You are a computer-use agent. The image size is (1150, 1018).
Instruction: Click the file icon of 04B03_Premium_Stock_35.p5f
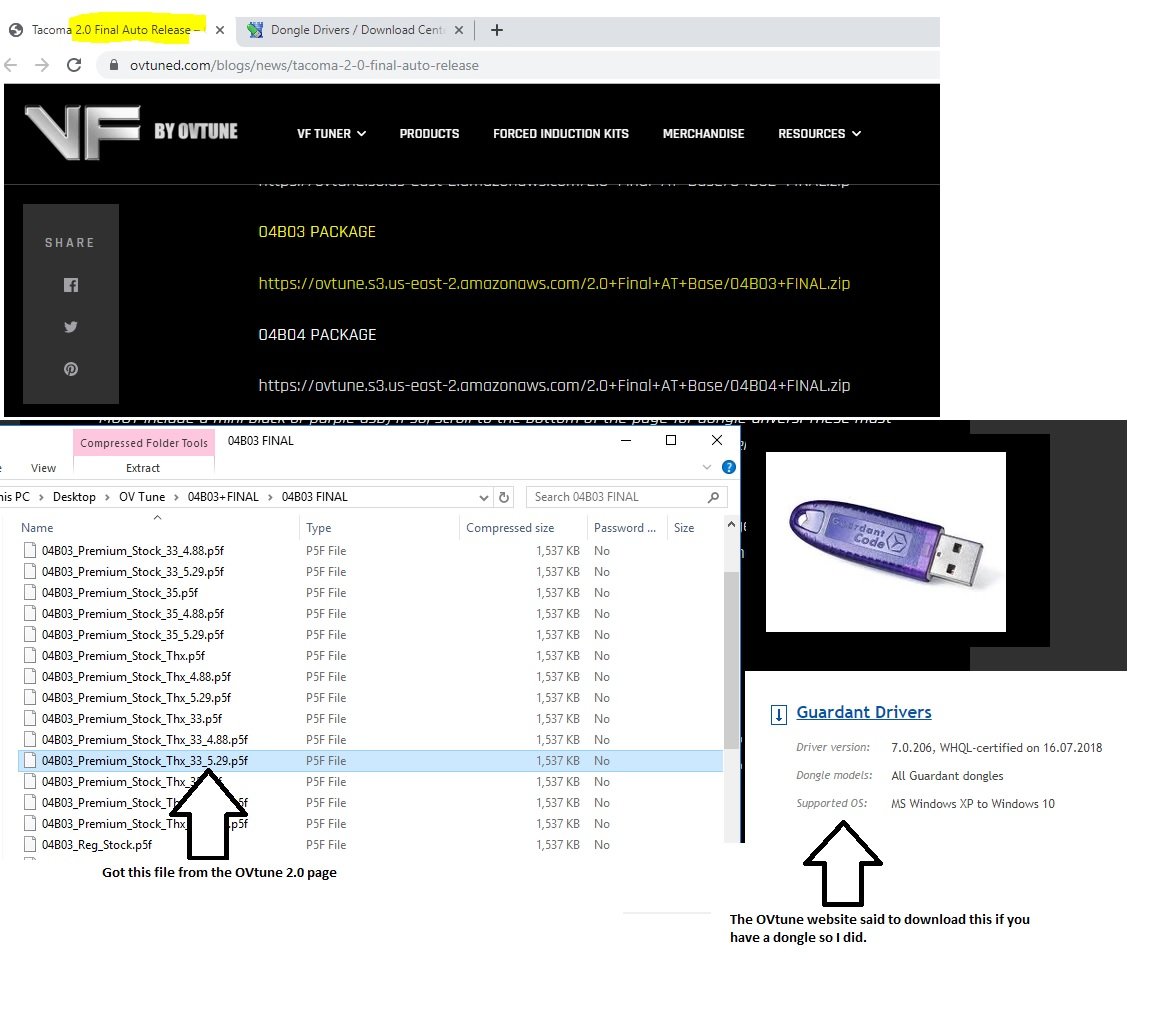(x=29, y=593)
